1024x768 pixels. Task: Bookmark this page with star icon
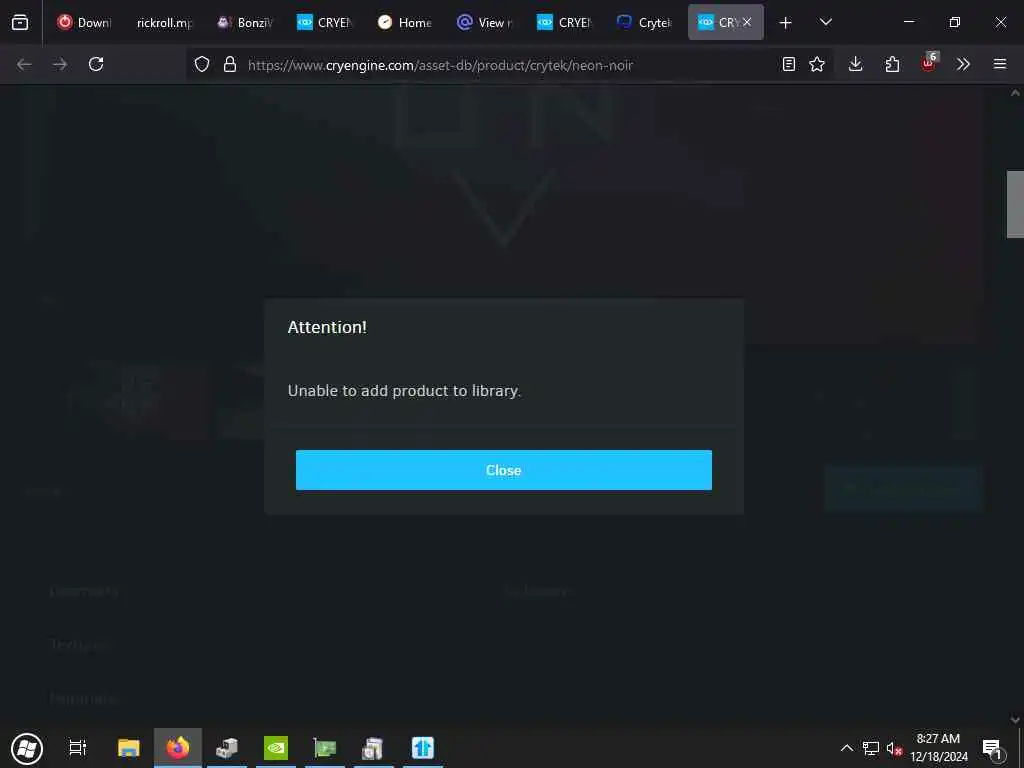pyautogui.click(x=817, y=64)
